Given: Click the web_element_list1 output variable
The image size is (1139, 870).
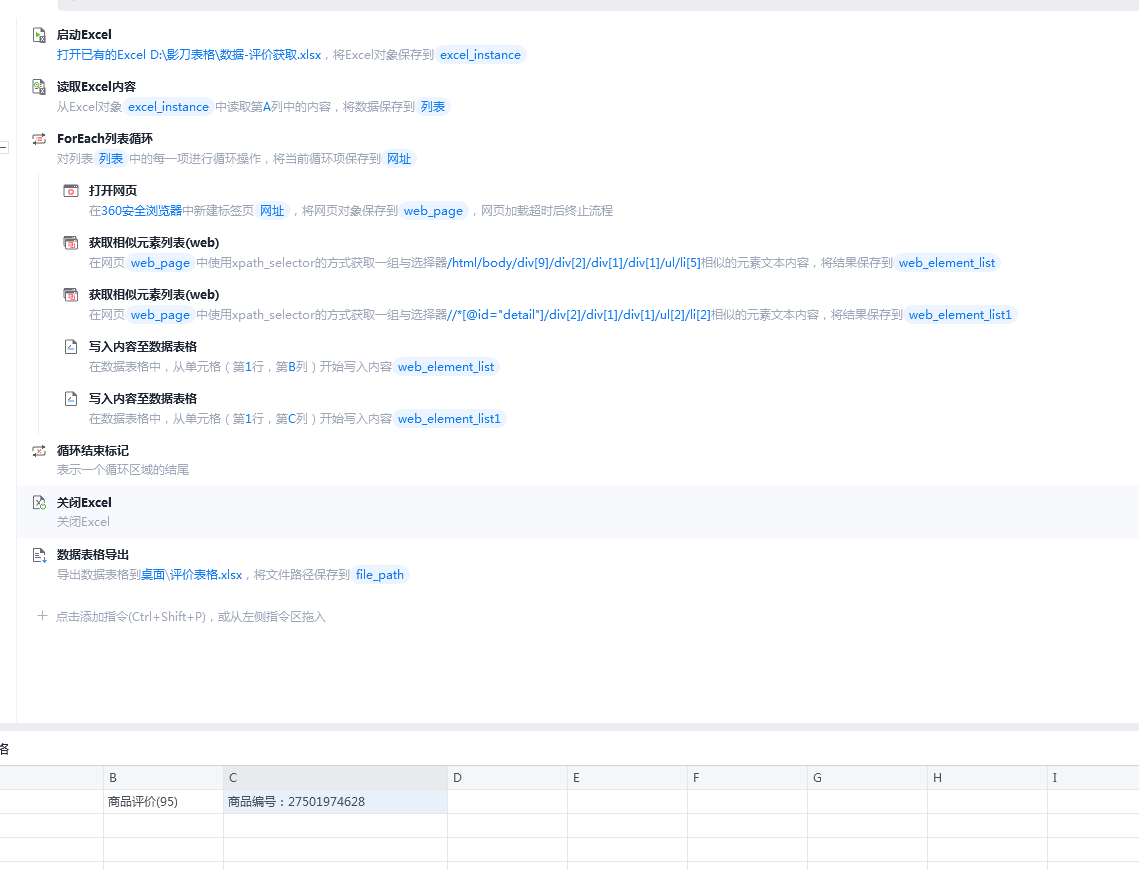Looking at the screenshot, I should coord(960,315).
